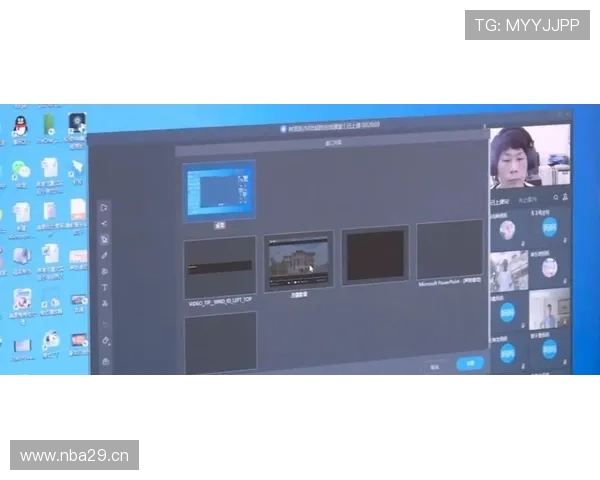
Task: Click the bottom icon in annotation toolbar
Action: coord(106,361)
